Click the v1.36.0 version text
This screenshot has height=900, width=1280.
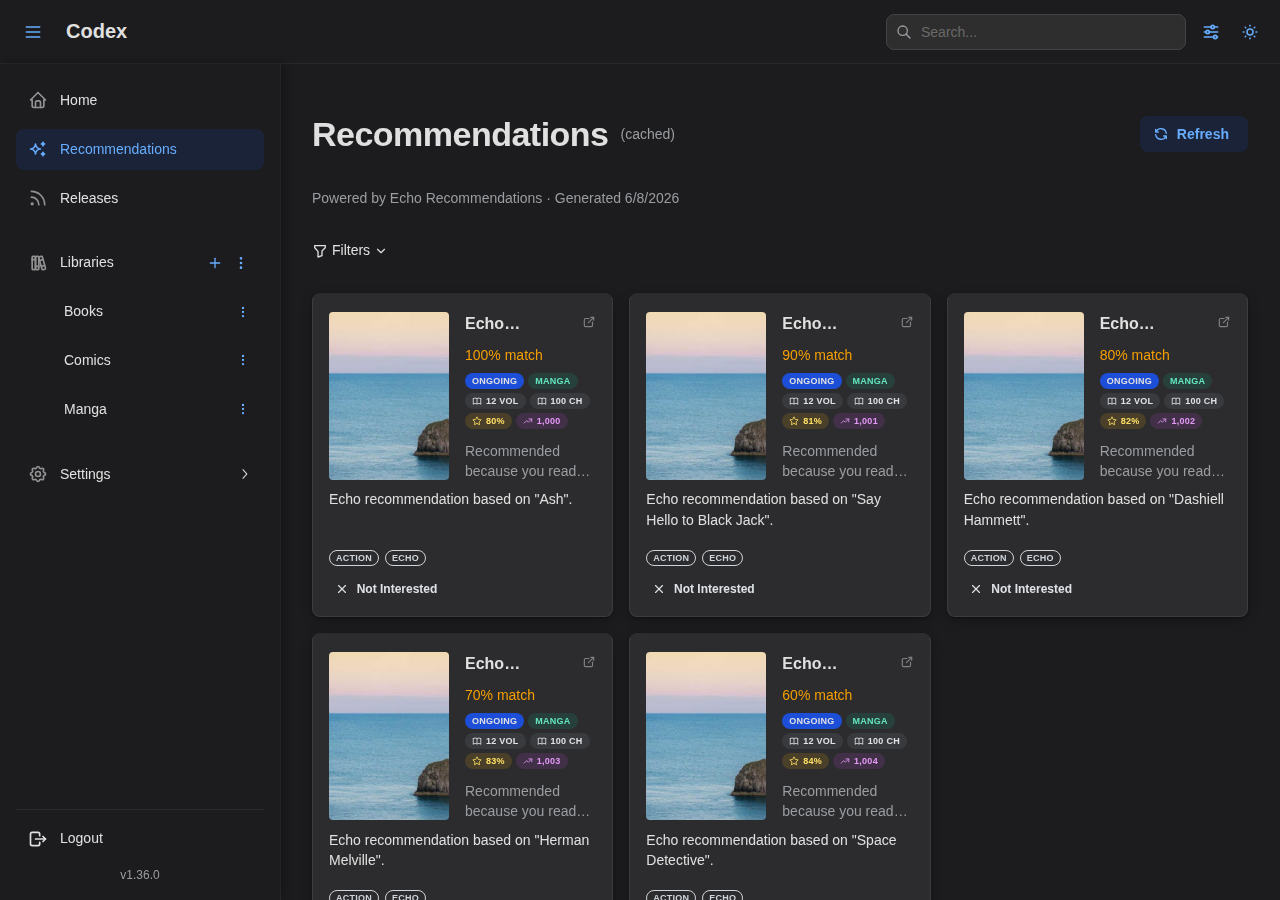coord(140,875)
